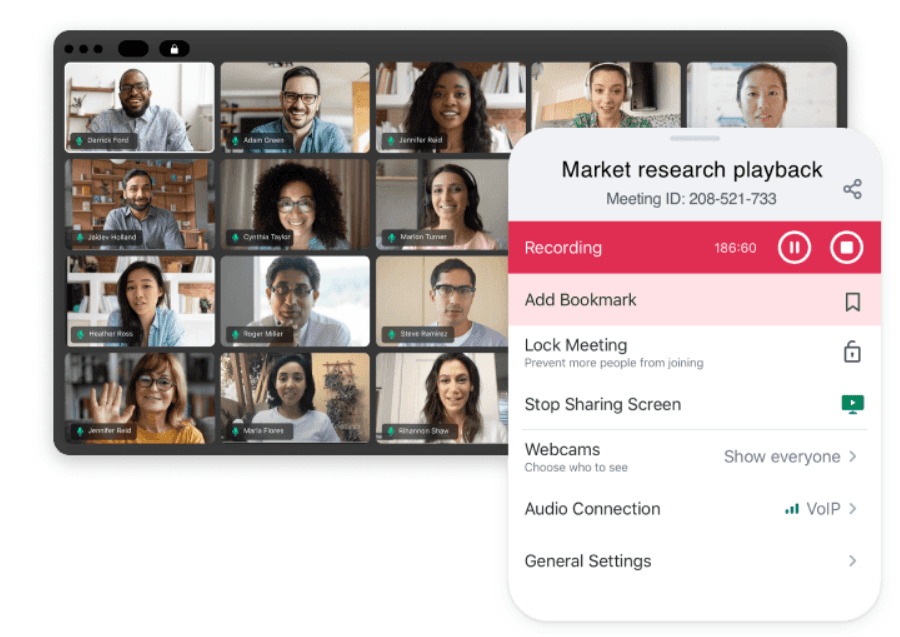
Task: Click Derrick Ford's microphone icon
Action: (79, 141)
